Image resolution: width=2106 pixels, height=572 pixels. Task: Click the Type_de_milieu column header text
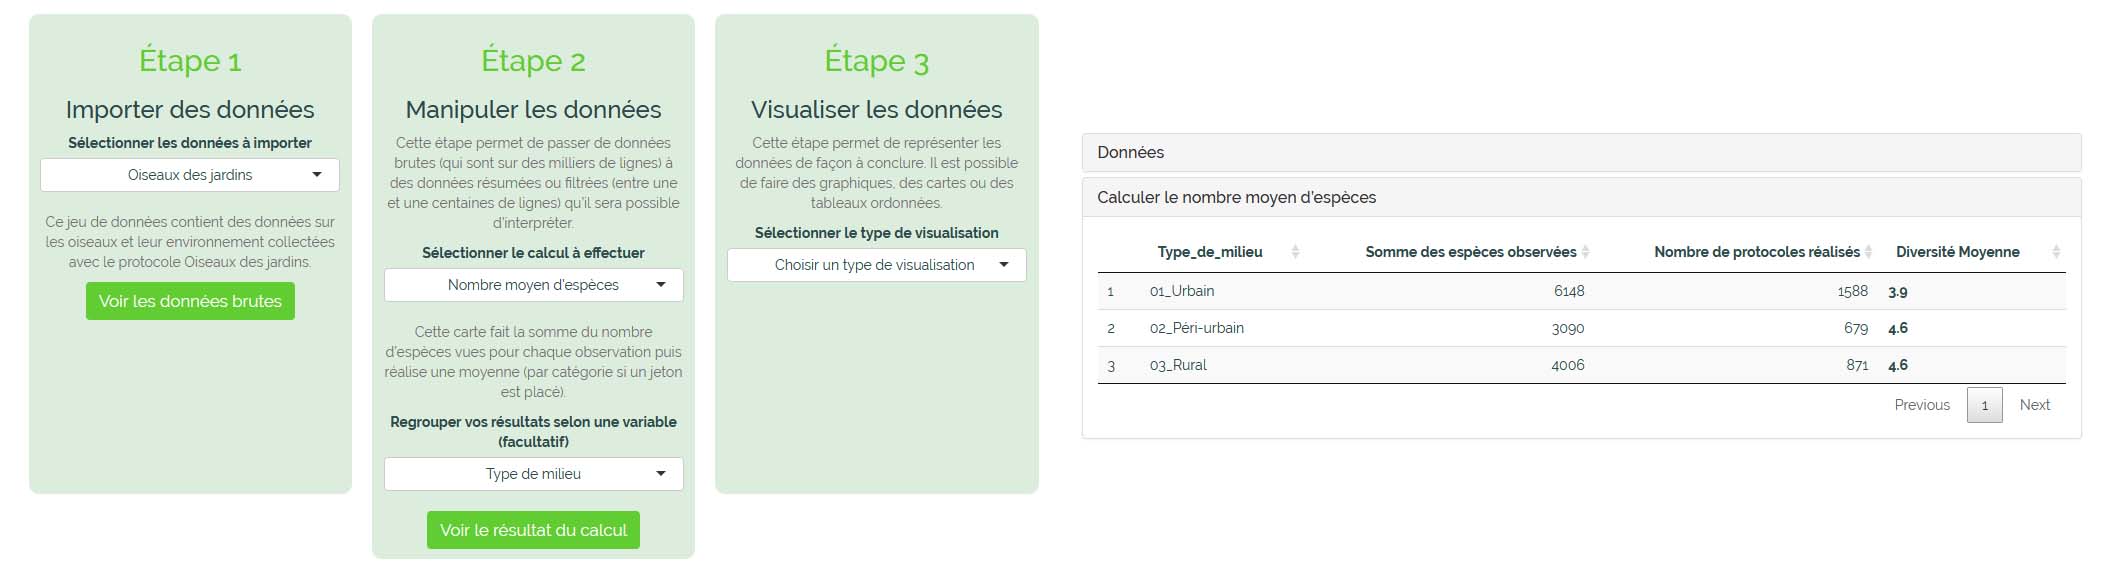click(x=1210, y=252)
